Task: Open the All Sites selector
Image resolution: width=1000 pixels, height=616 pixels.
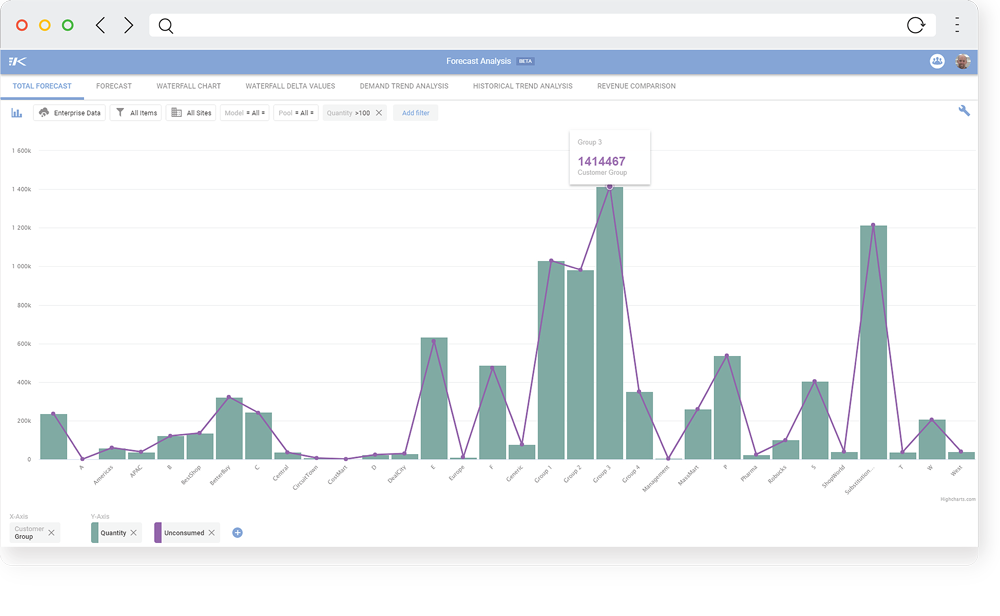Action: 191,112
